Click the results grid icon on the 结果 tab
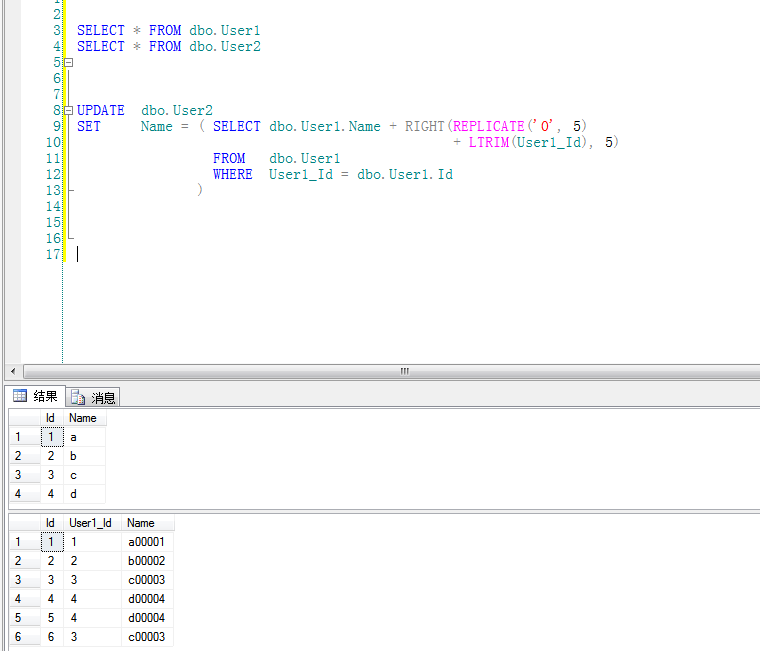Image resolution: width=760 pixels, height=651 pixels. click(x=20, y=396)
